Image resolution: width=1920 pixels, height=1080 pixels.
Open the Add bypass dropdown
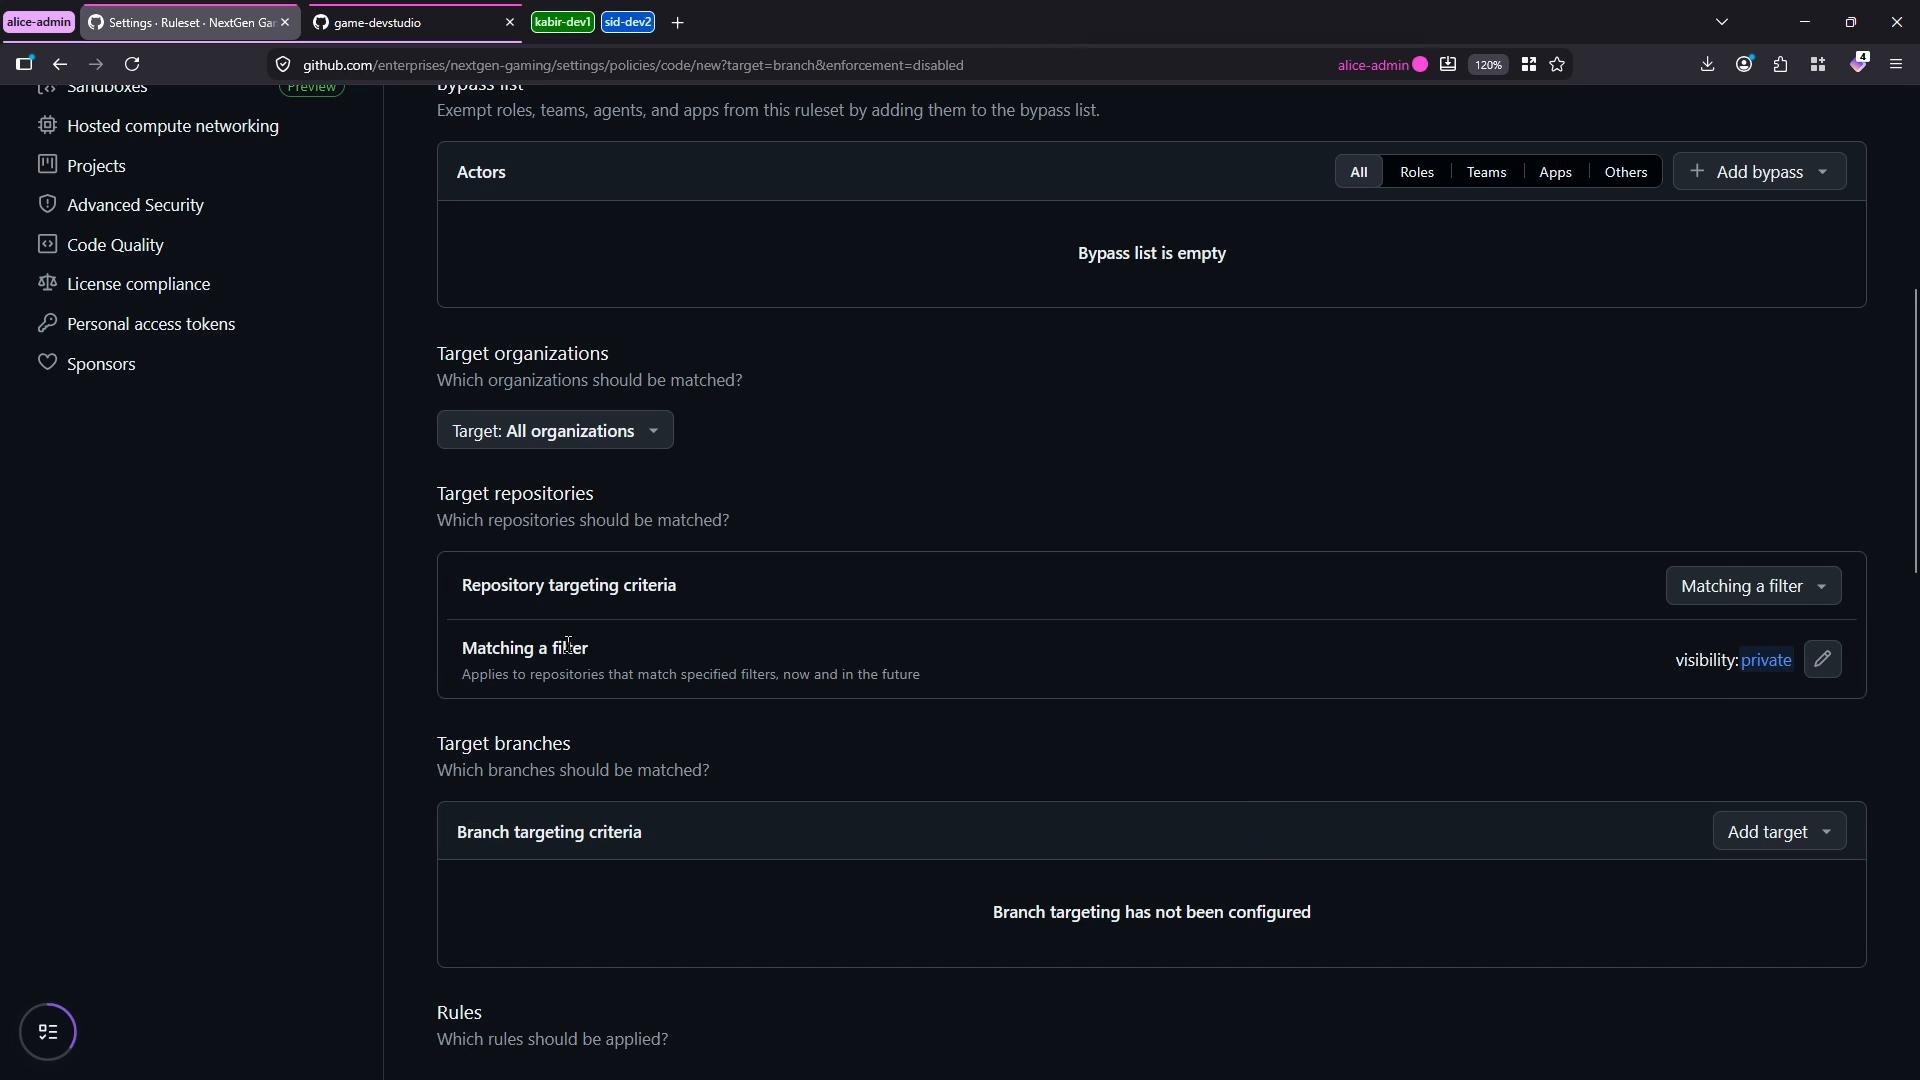1759,172
